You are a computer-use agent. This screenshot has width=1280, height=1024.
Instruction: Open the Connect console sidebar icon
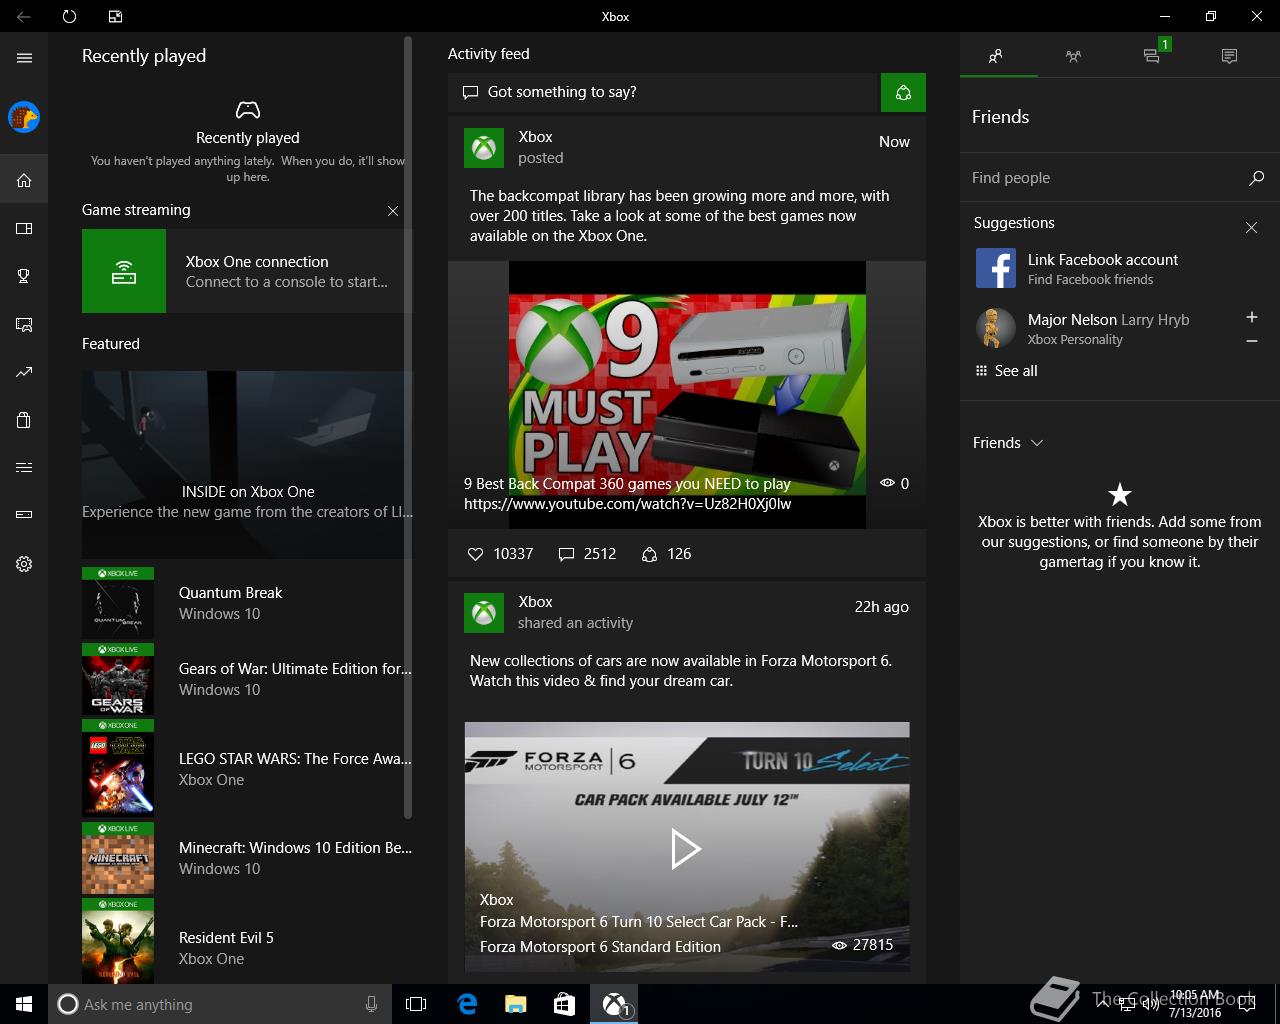click(24, 515)
